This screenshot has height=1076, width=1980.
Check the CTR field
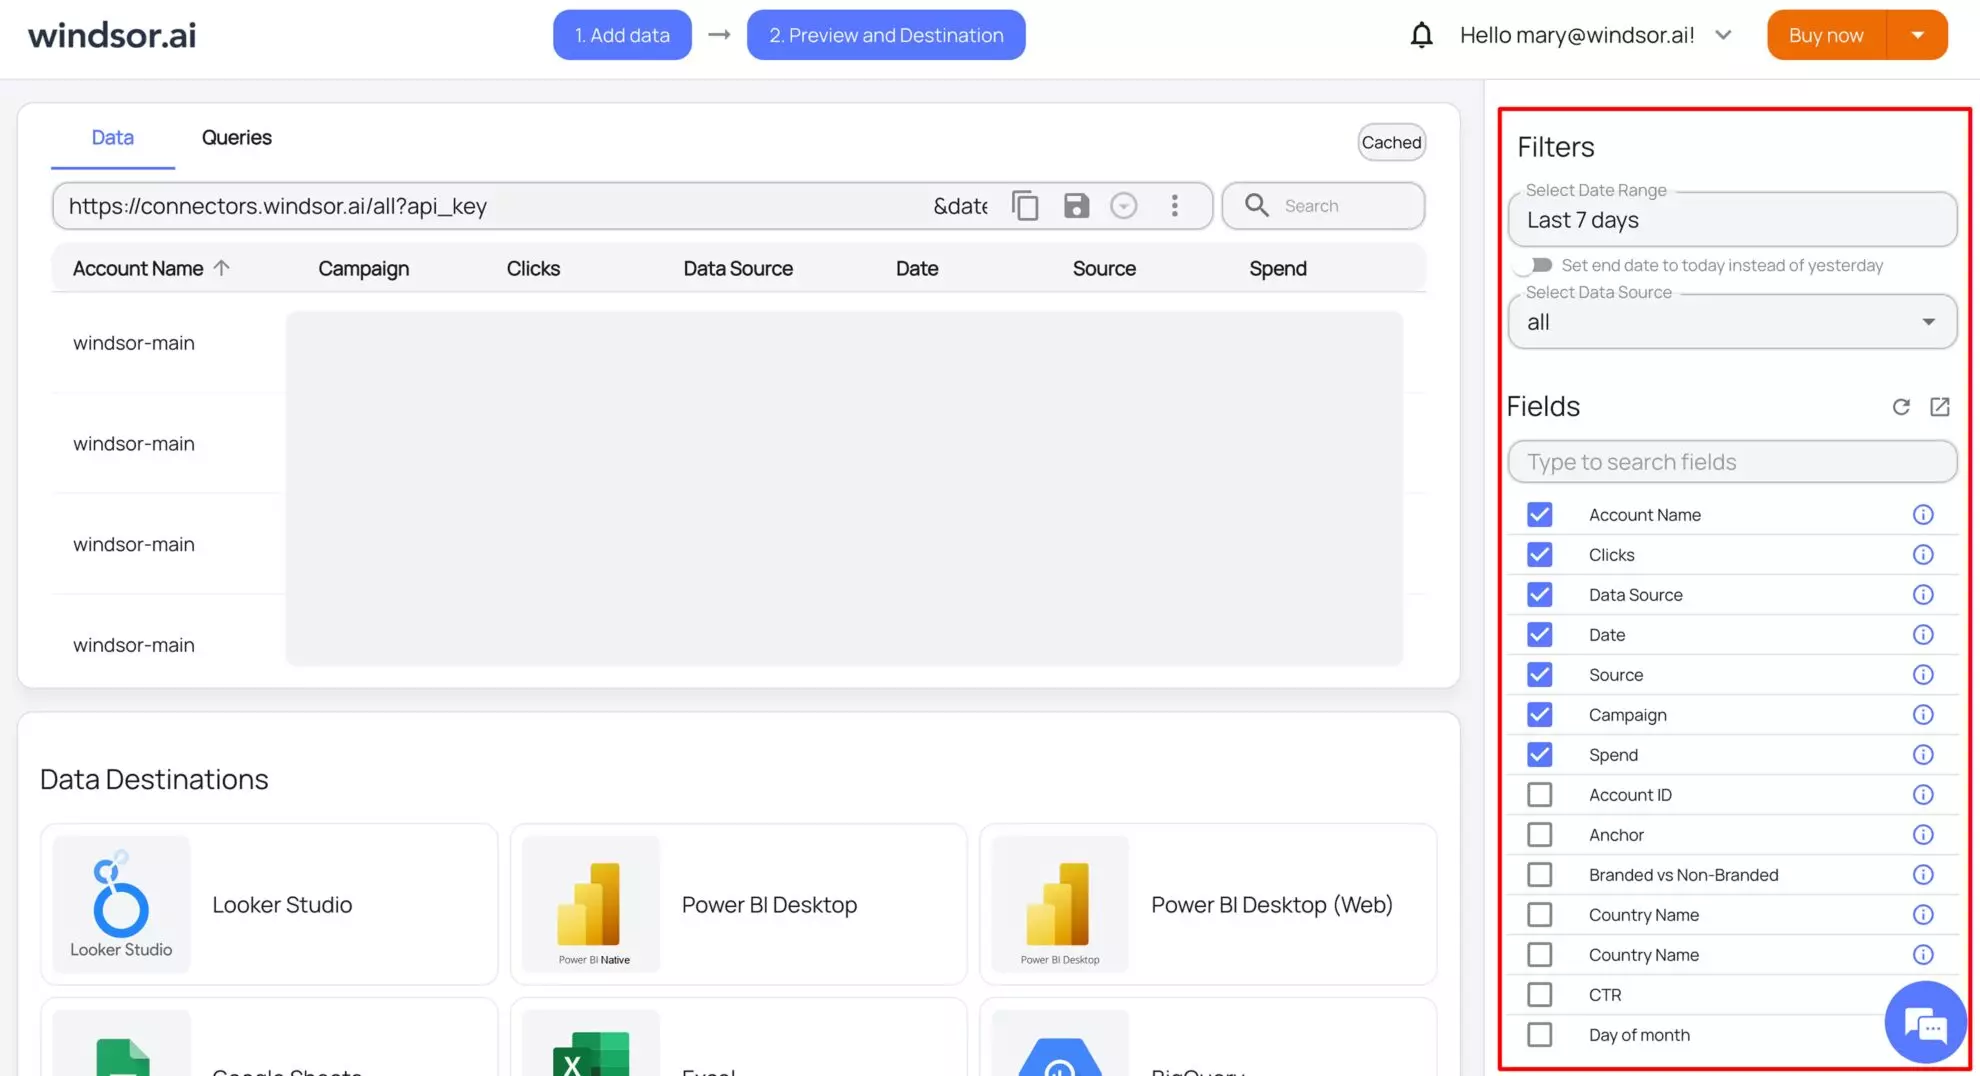[x=1540, y=995]
